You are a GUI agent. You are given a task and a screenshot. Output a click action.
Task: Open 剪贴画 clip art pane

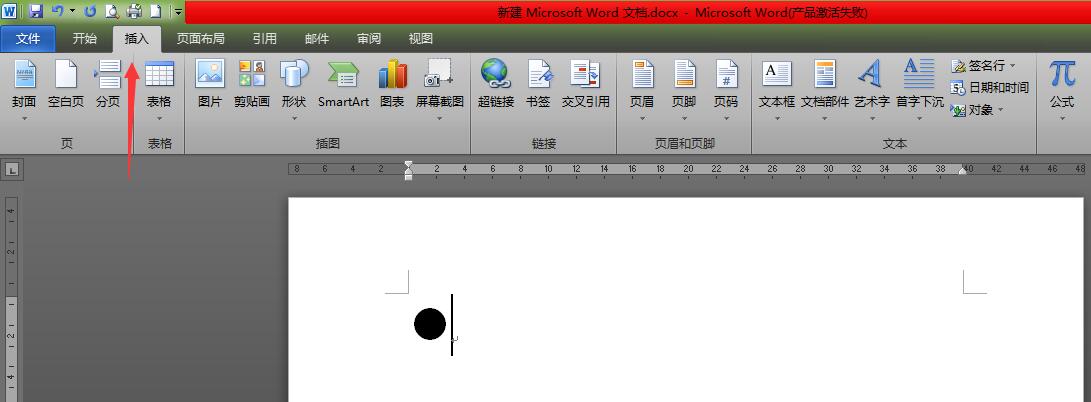pyautogui.click(x=252, y=84)
